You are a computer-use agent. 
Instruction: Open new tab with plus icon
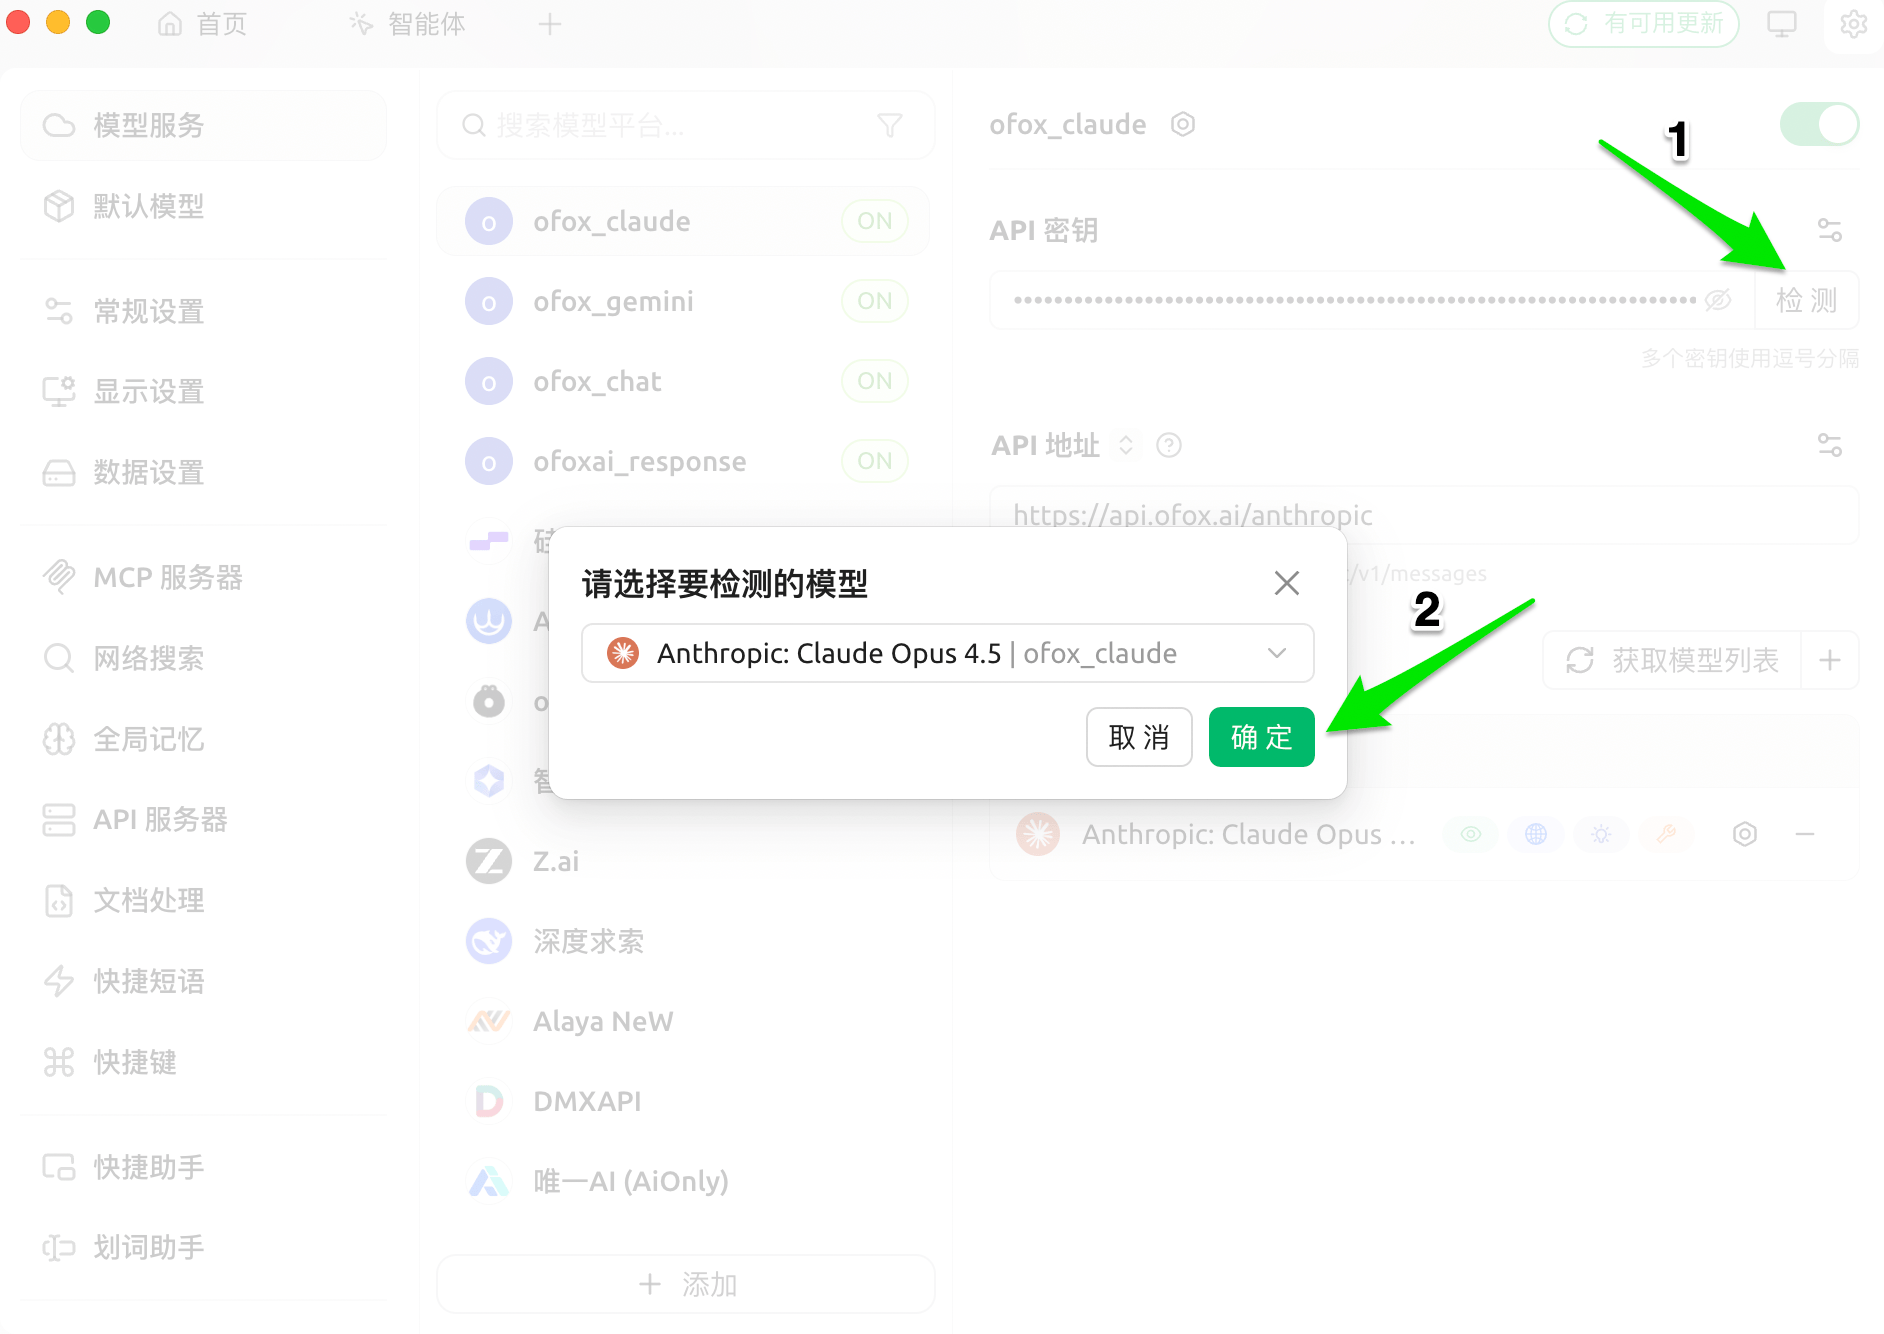(x=549, y=24)
